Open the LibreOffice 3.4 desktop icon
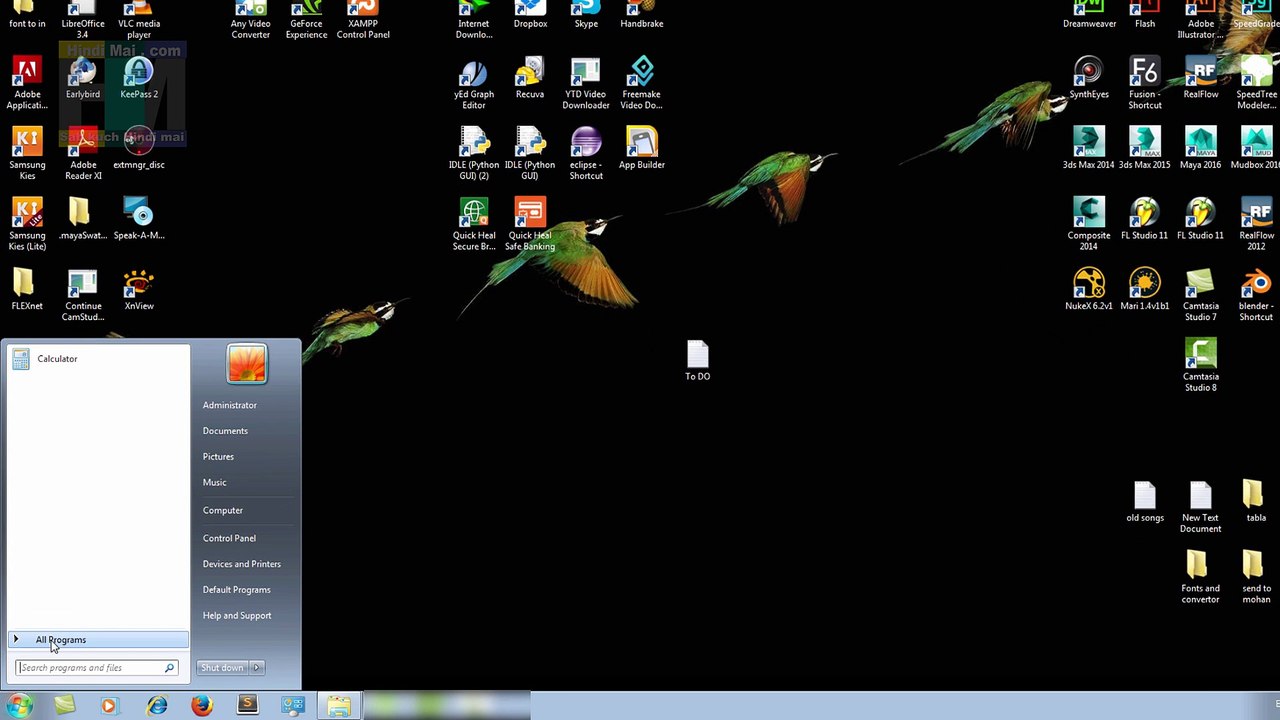The width and height of the screenshot is (1280, 720). pos(83,20)
